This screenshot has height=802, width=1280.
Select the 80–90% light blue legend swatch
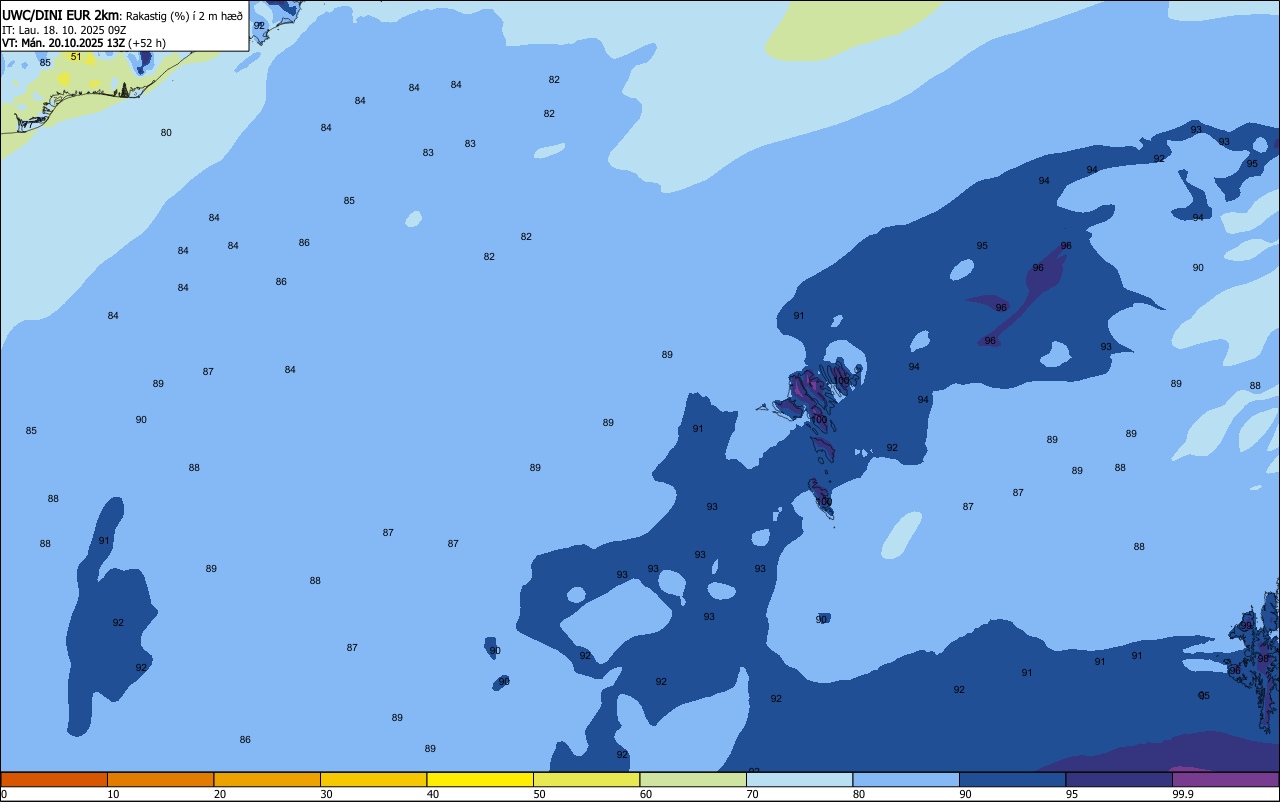click(x=906, y=779)
